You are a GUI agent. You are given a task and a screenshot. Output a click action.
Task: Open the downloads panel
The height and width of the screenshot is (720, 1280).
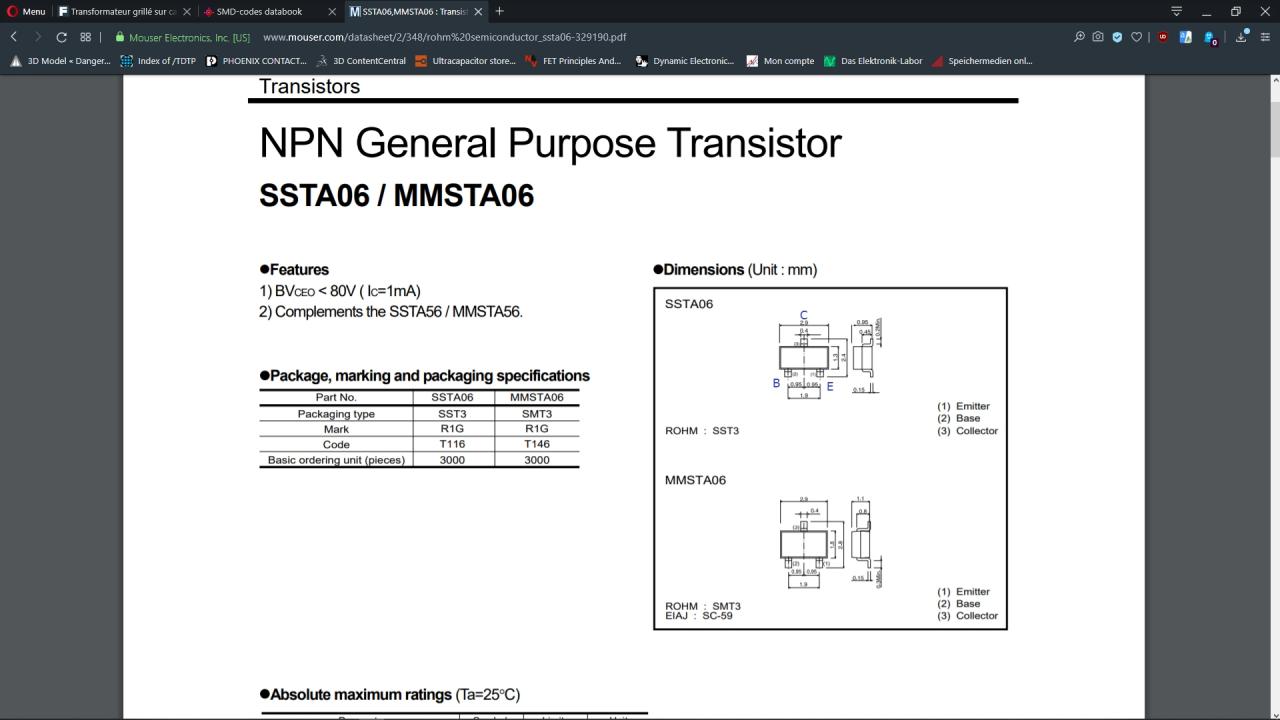(1241, 37)
